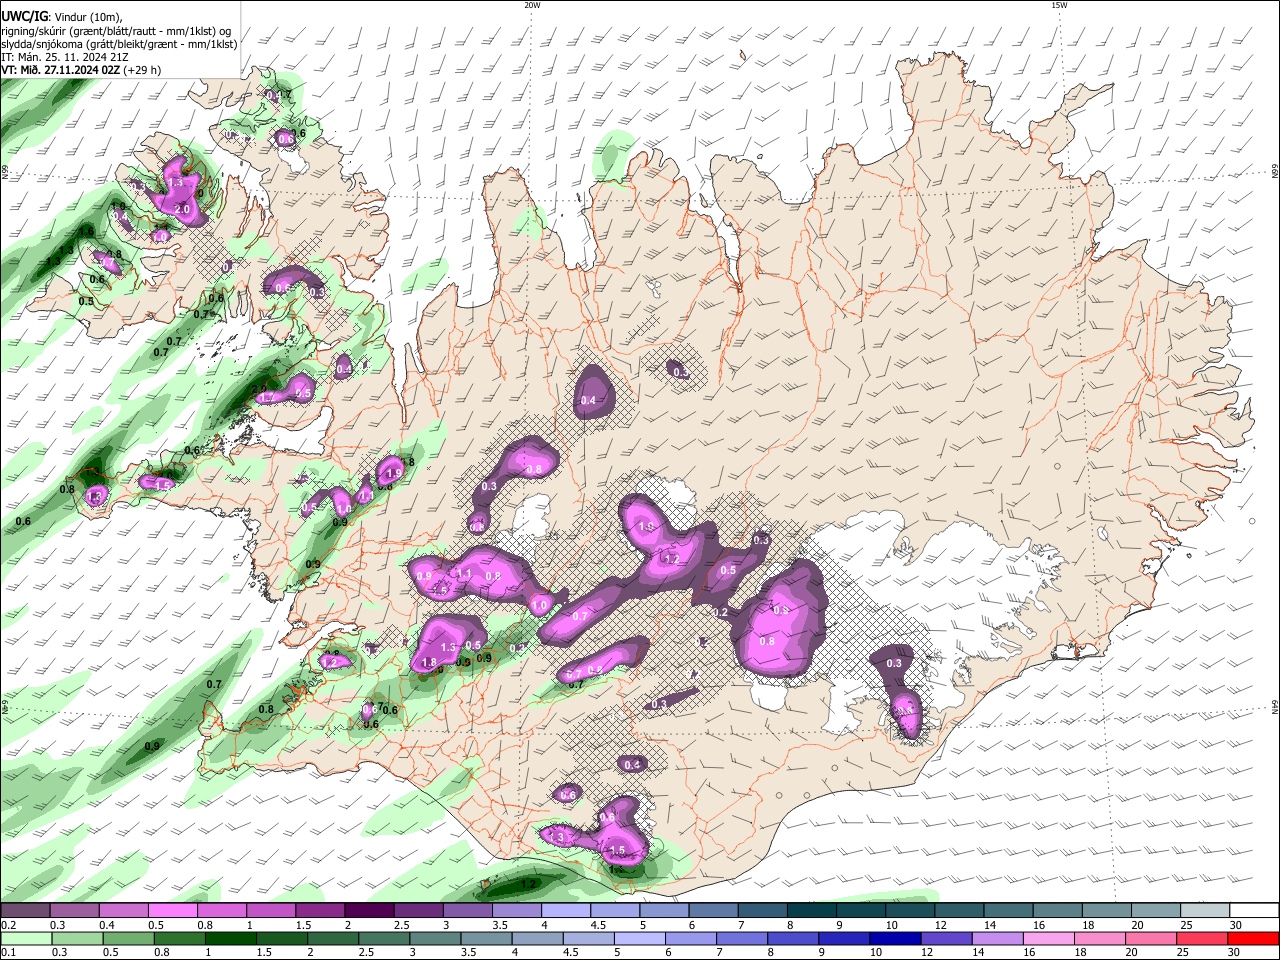The height and width of the screenshot is (960, 1280).
Task: Select bottom legend deep blue swatch between 10 and 12
Action: pos(896,938)
